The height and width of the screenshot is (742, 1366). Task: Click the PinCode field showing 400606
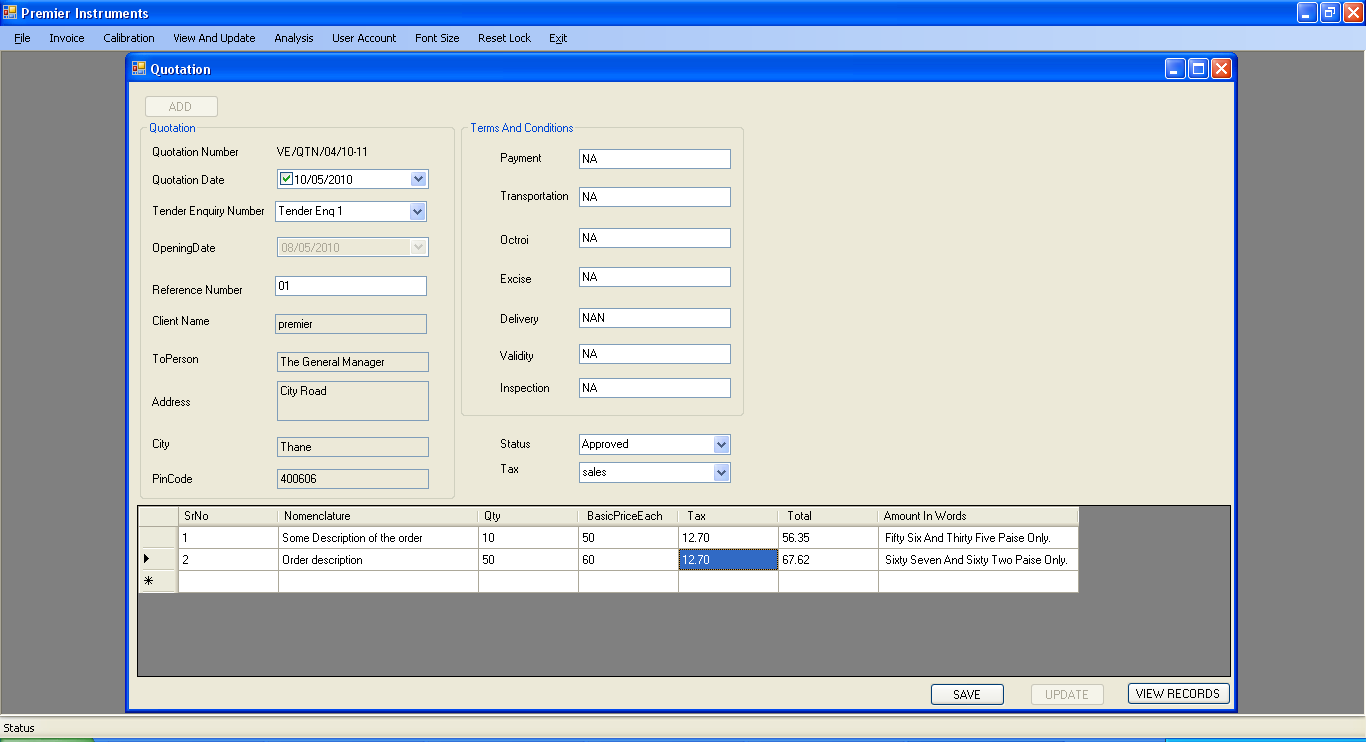(x=352, y=479)
